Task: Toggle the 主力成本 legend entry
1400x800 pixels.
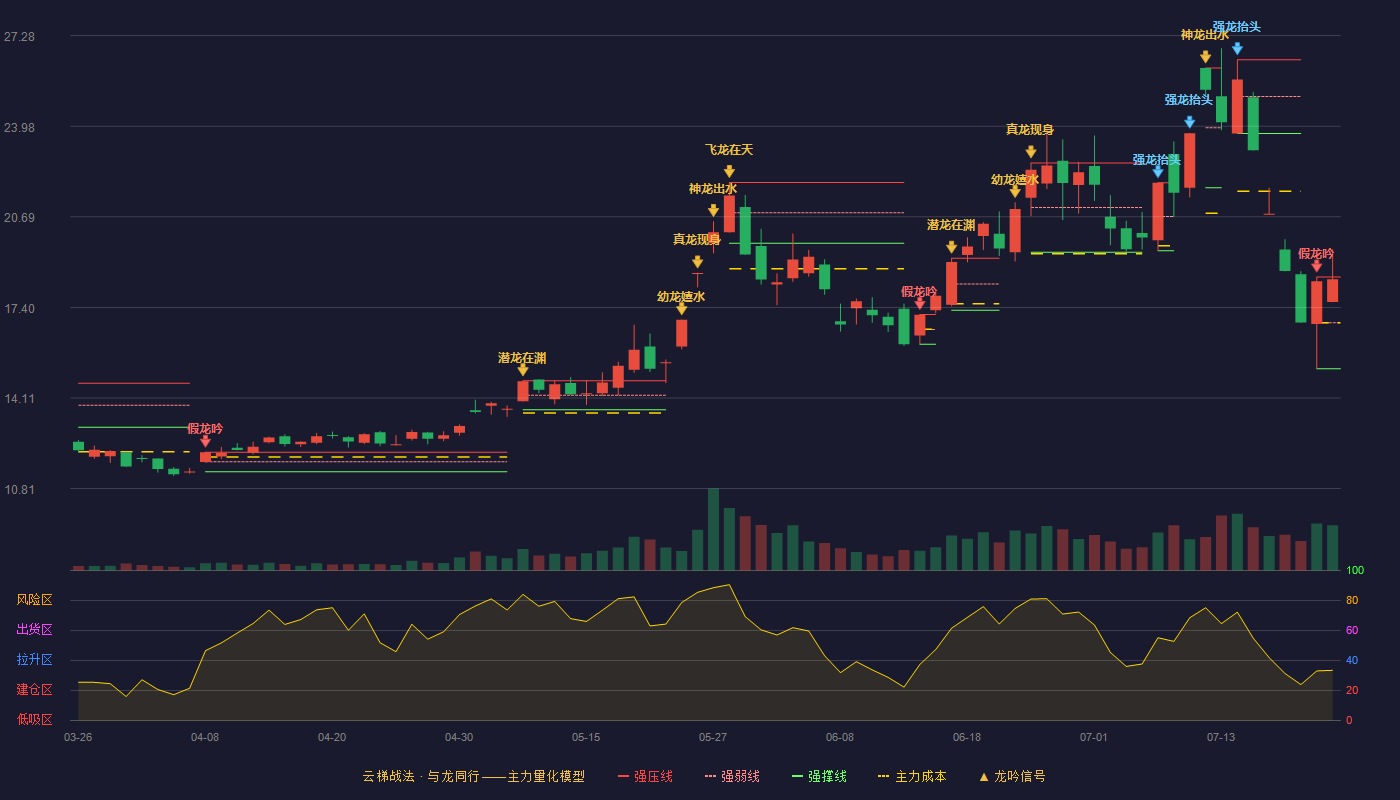Action: pos(911,776)
